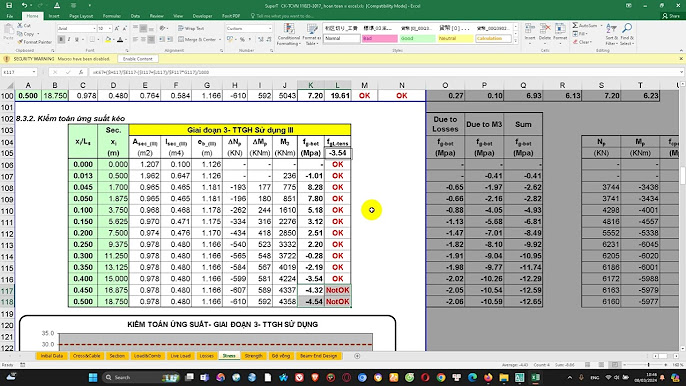Increase font size with the larger A icon
686x386 pixels.
[117, 28]
